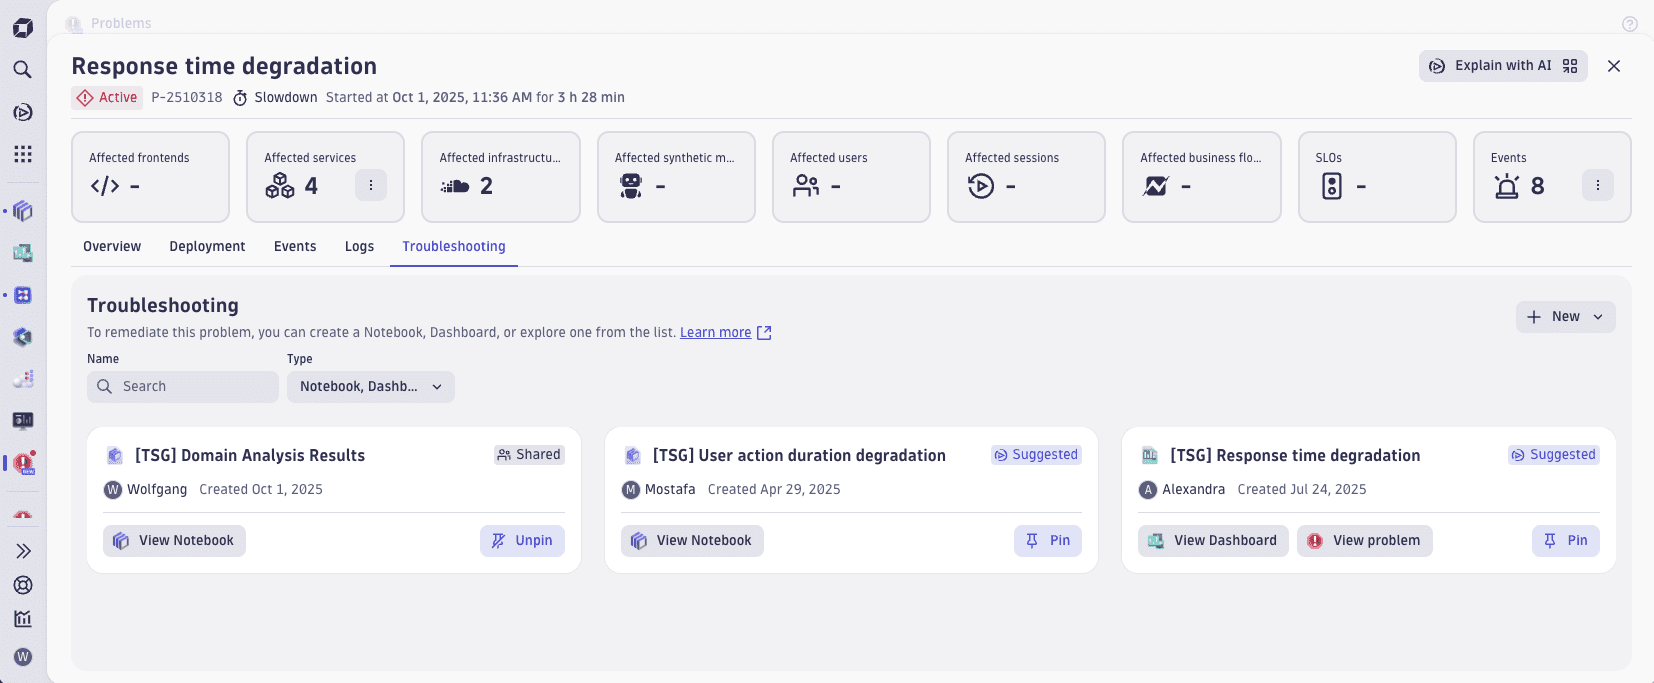Unpin the Domain Analysis Results notebook

[x=522, y=541]
